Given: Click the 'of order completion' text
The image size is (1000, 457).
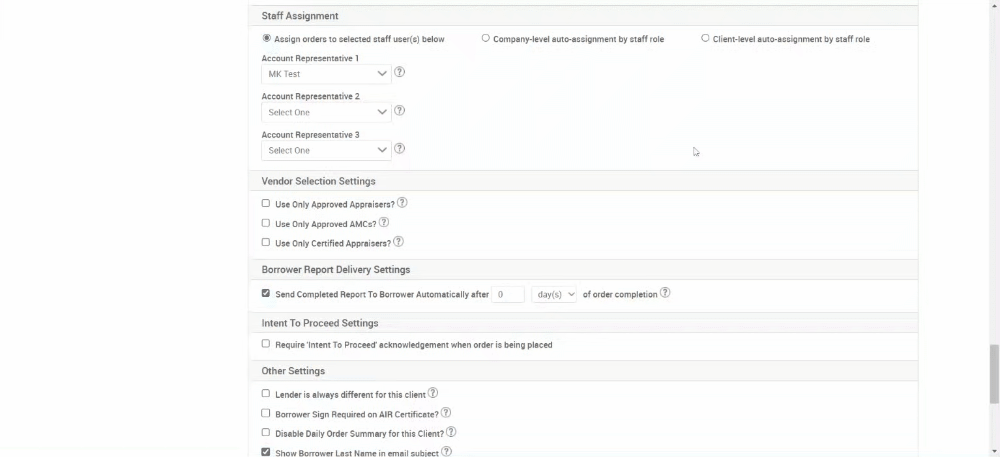Looking at the screenshot, I should (620, 294).
